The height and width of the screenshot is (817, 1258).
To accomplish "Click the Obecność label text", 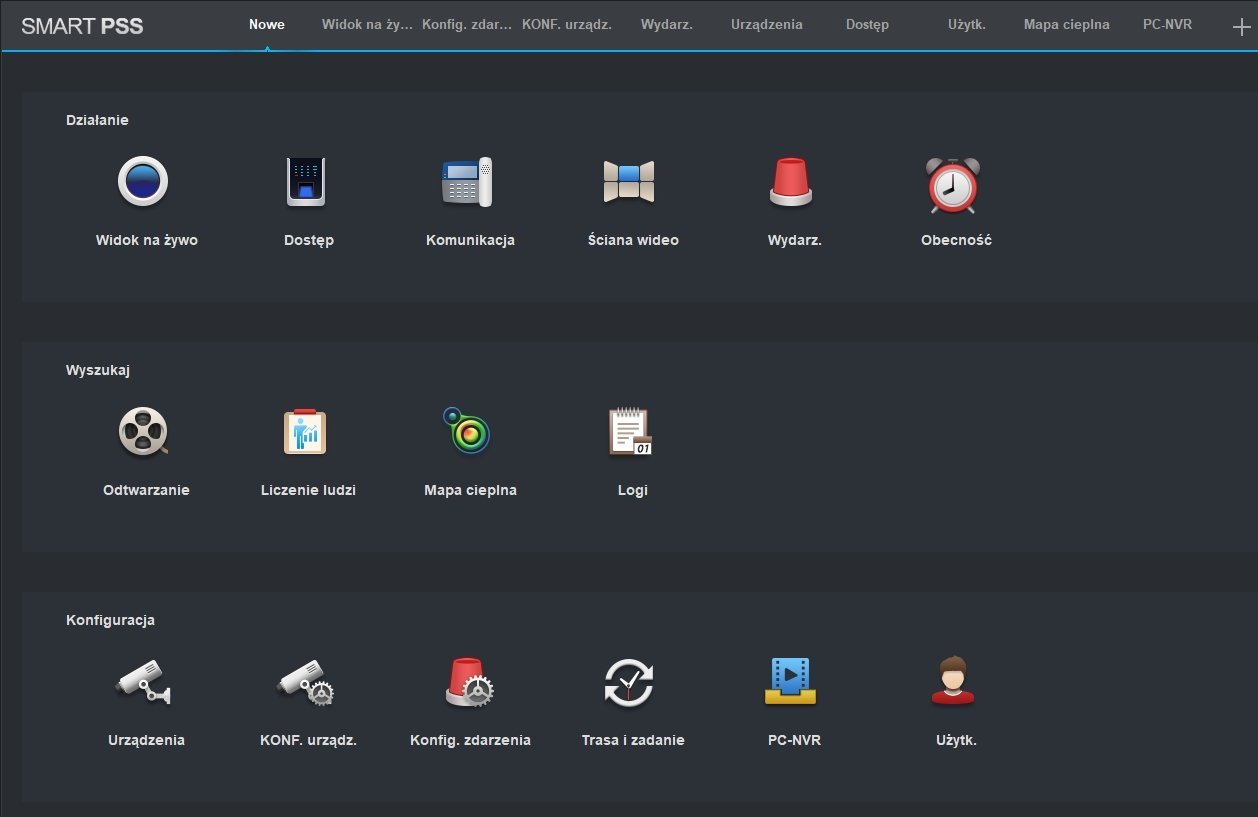I will pyautogui.click(x=956, y=240).
